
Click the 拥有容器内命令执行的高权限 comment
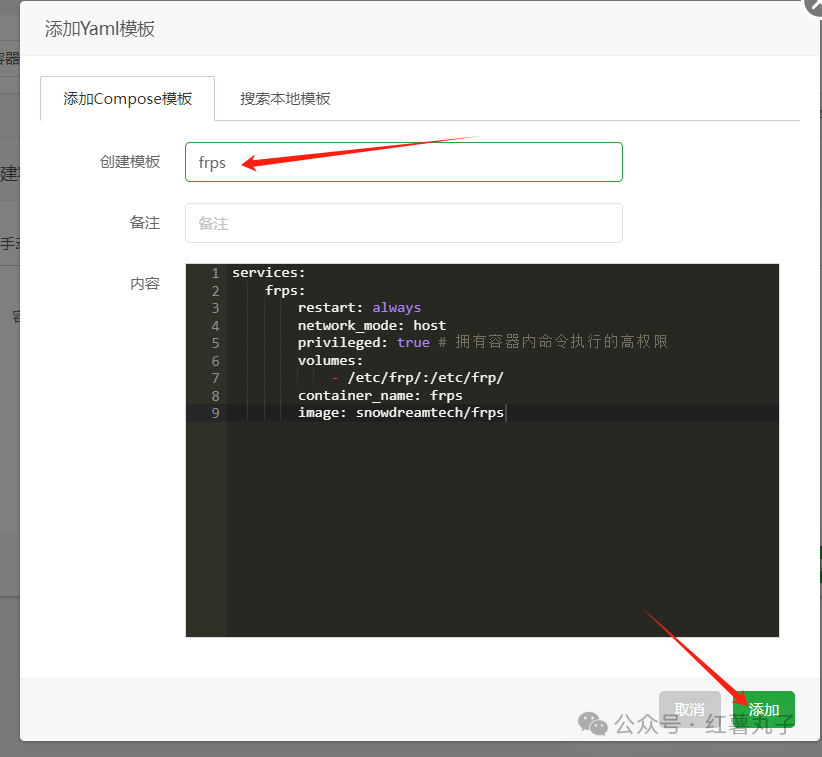(561, 342)
